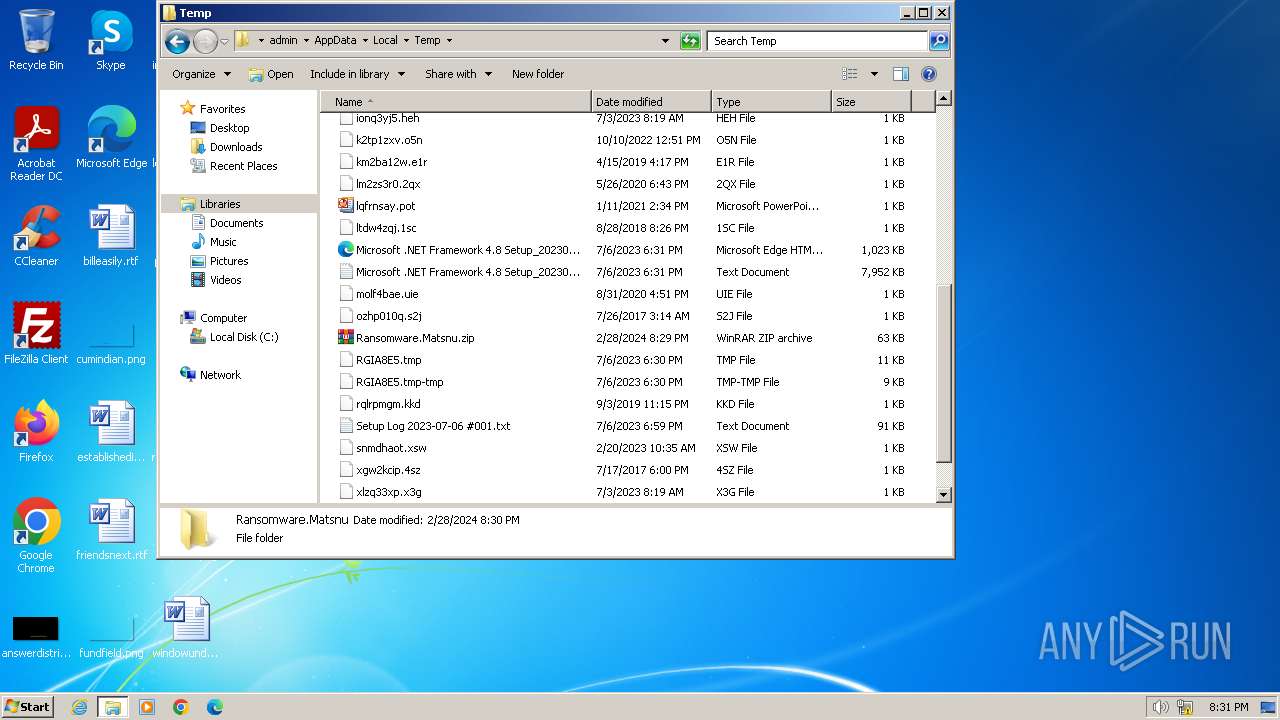Click the taskbar clock showing 8:31 PM
Viewport: 1280px width, 720px height.
pos(1228,707)
